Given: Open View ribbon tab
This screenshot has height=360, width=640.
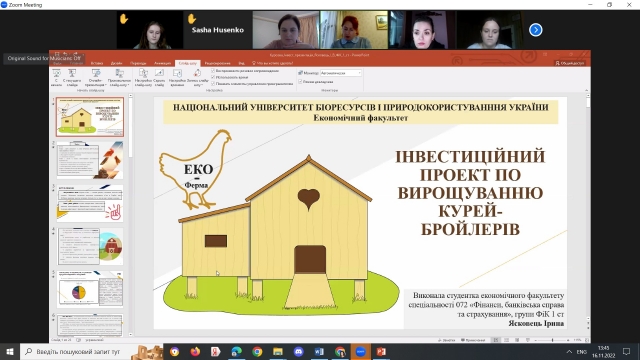Looking at the screenshot, I should [242, 63].
